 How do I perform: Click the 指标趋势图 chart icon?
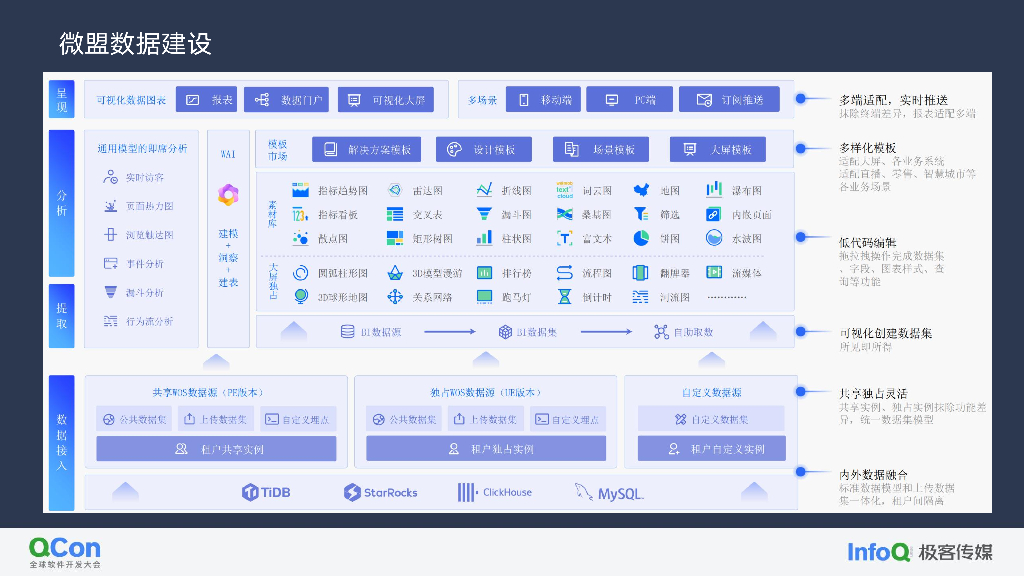300,190
